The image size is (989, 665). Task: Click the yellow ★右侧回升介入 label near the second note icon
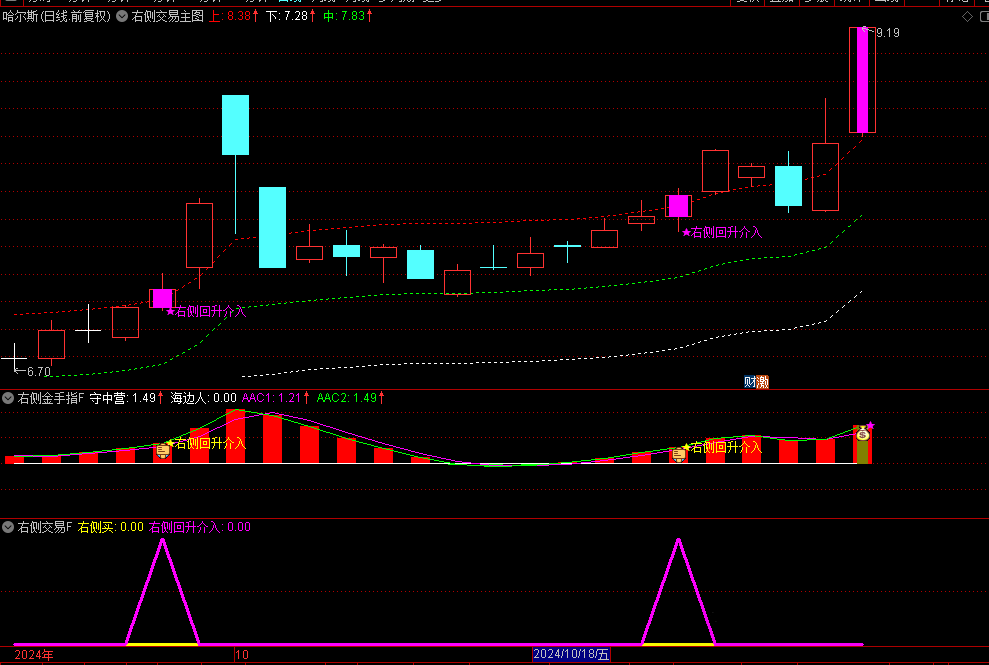[722, 447]
